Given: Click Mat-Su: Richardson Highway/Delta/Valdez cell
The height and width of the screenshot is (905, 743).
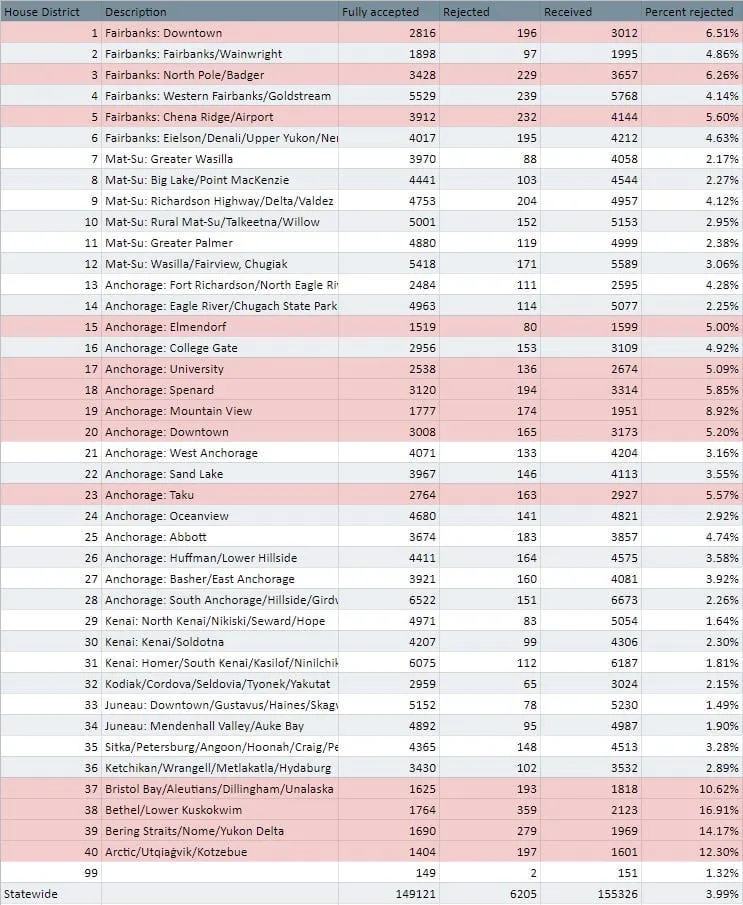Looking at the screenshot, I should point(219,201).
